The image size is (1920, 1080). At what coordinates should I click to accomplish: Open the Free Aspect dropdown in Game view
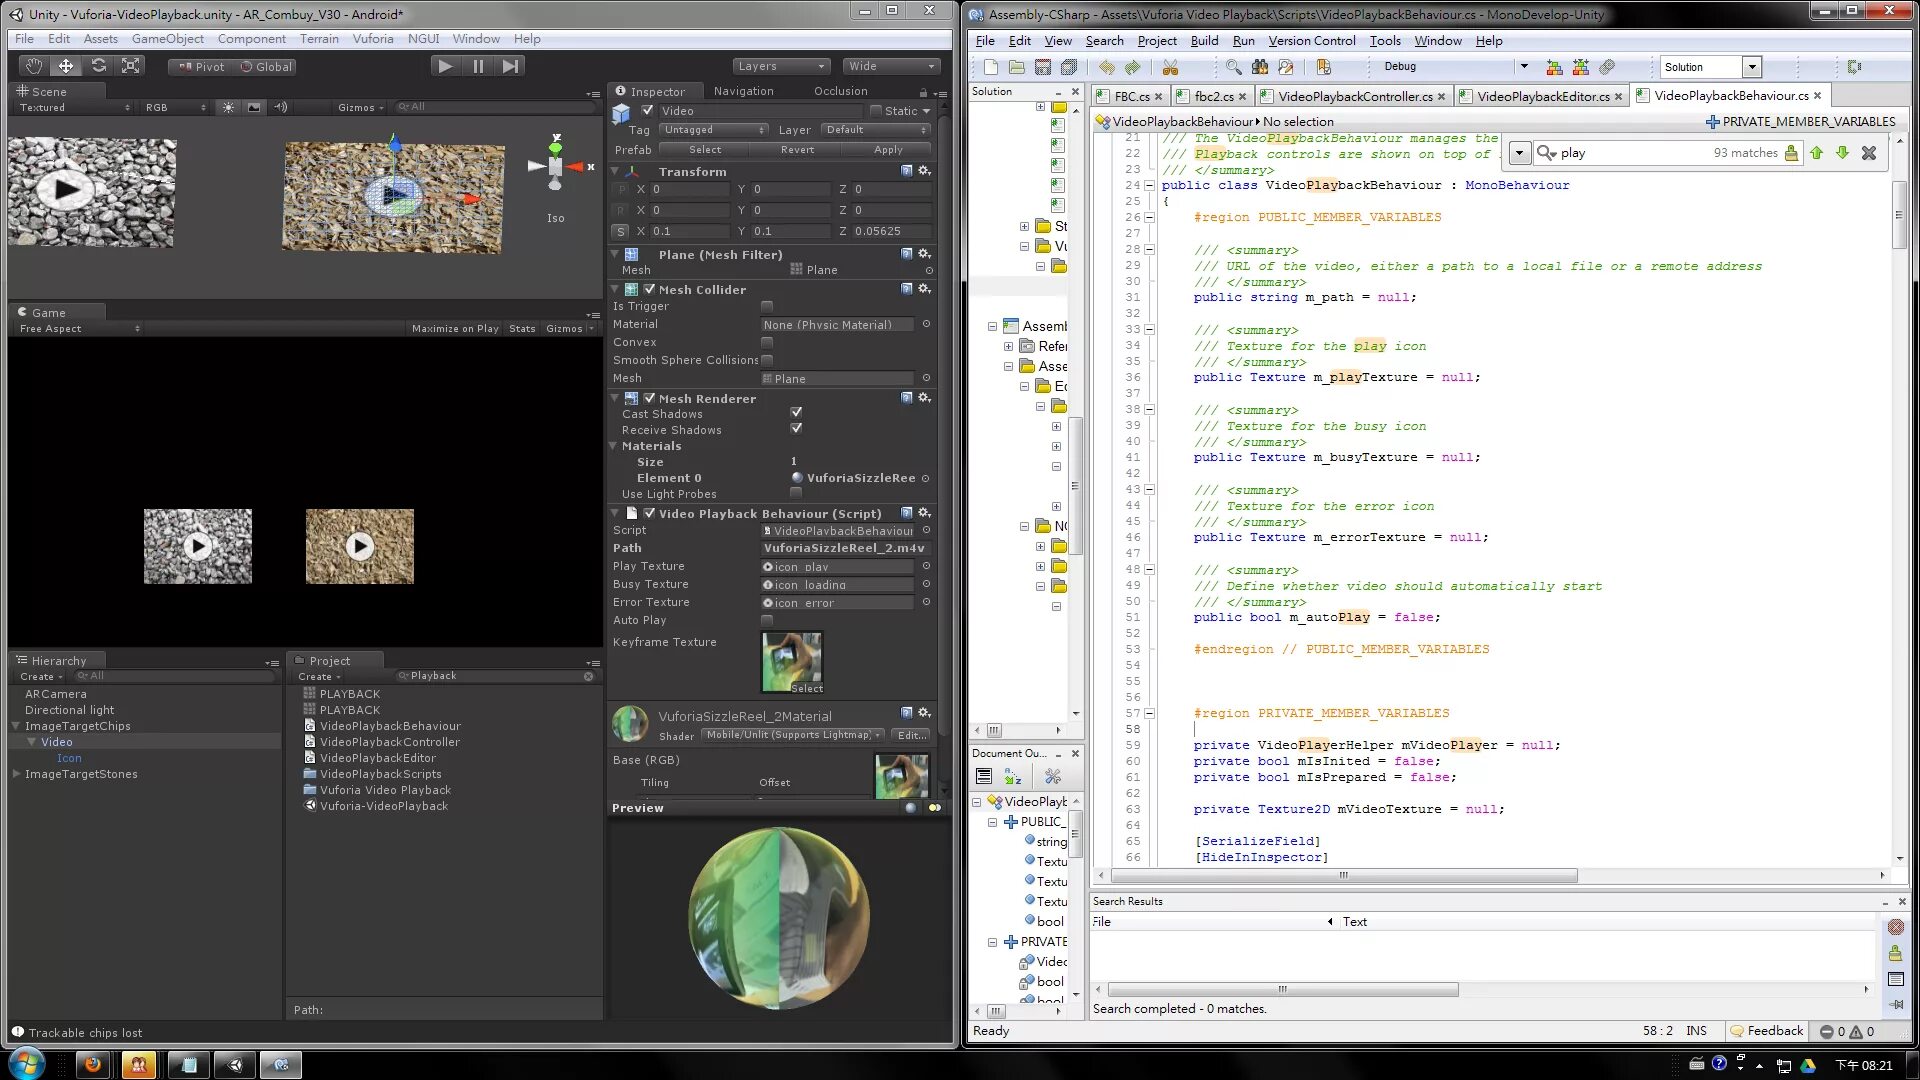(79, 329)
